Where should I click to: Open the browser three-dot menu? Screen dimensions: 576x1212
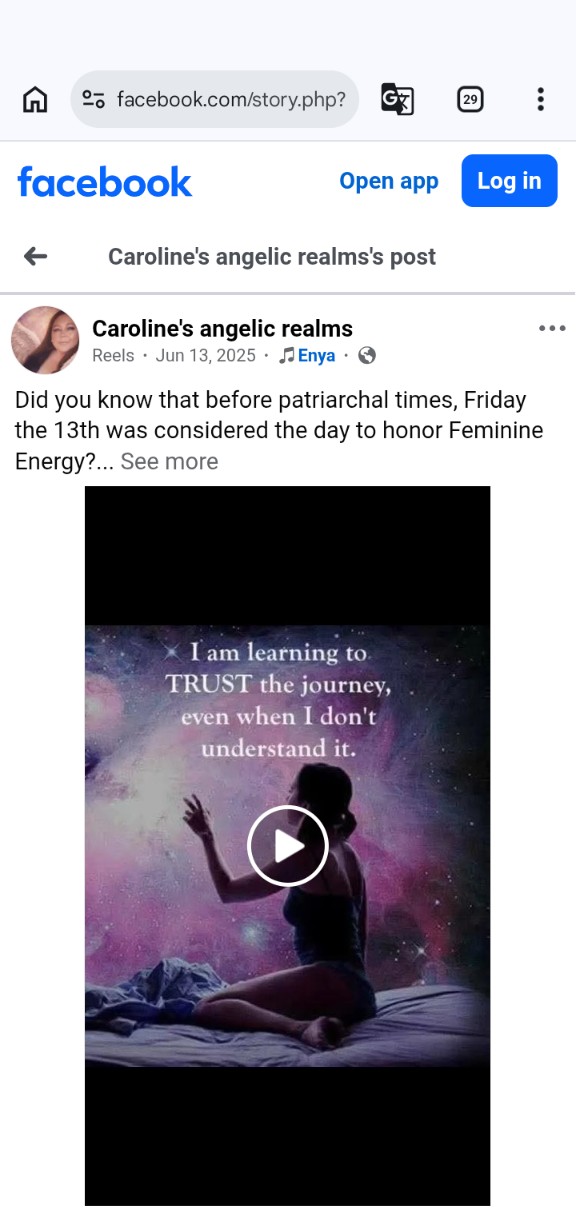[540, 99]
